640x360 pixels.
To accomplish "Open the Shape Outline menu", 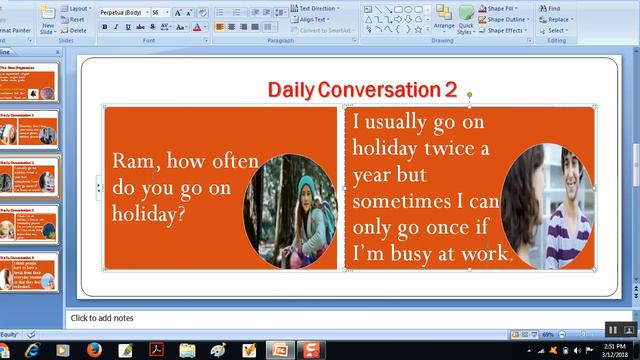I will 504,19.
